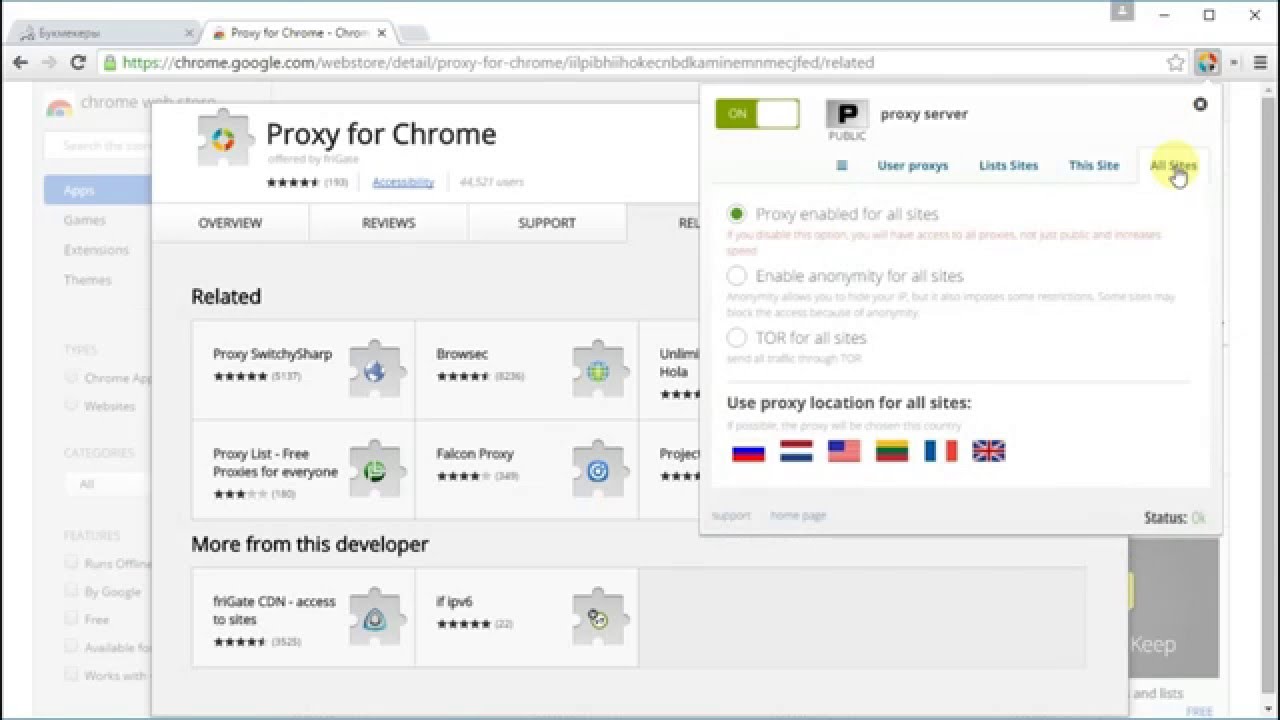Go back with the browser back arrow

coord(20,62)
